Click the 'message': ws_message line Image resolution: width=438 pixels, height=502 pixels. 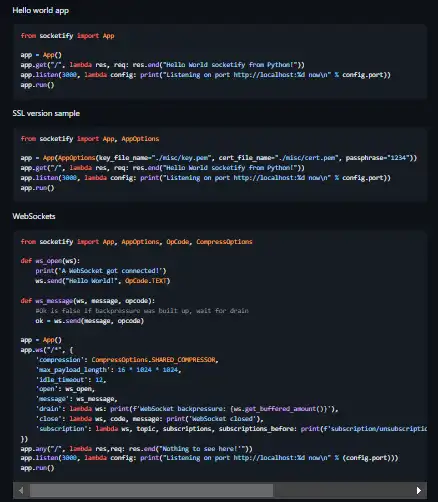[76, 399]
